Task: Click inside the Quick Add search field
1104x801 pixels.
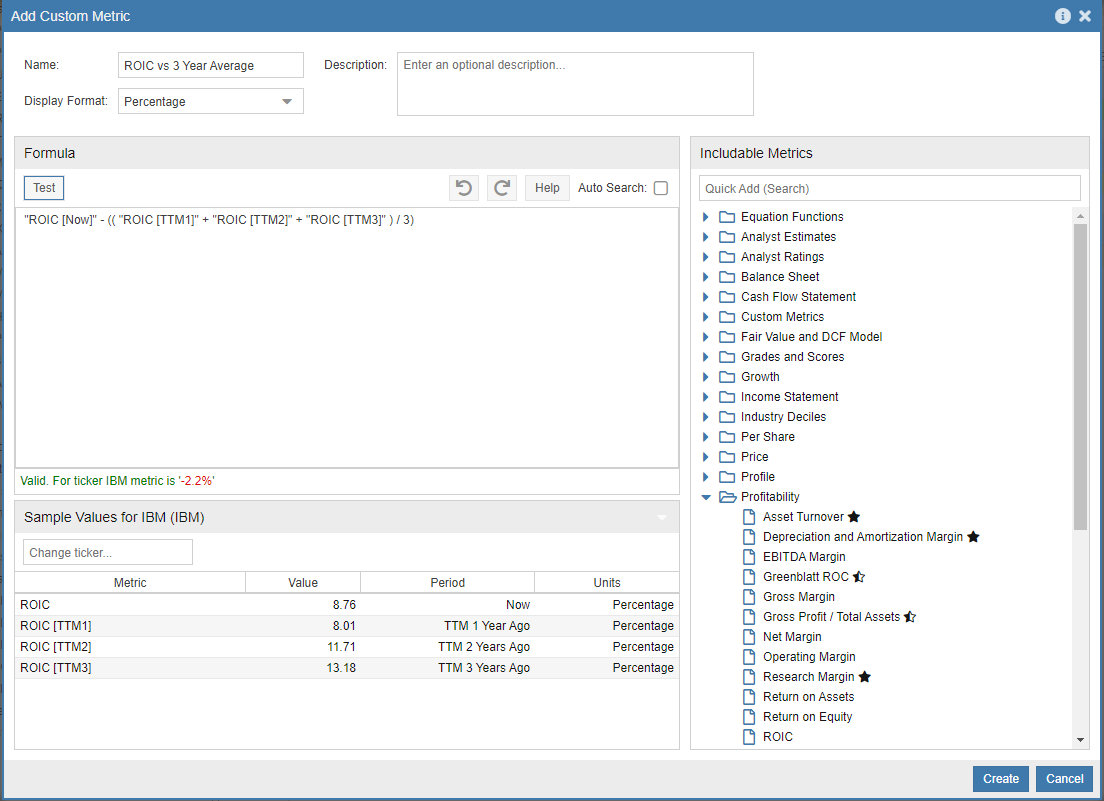Action: [x=889, y=187]
